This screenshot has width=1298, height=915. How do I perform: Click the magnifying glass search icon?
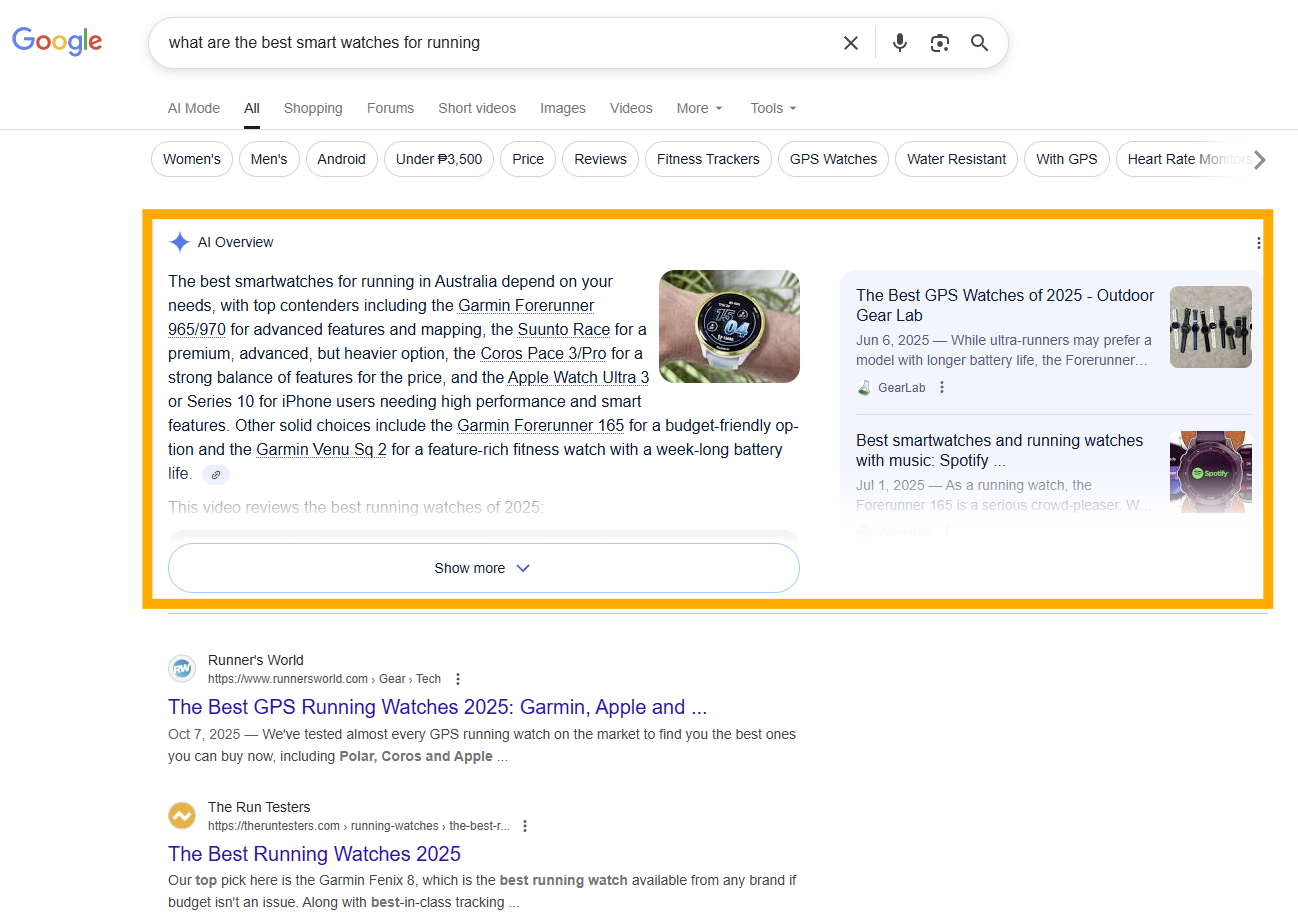point(979,43)
